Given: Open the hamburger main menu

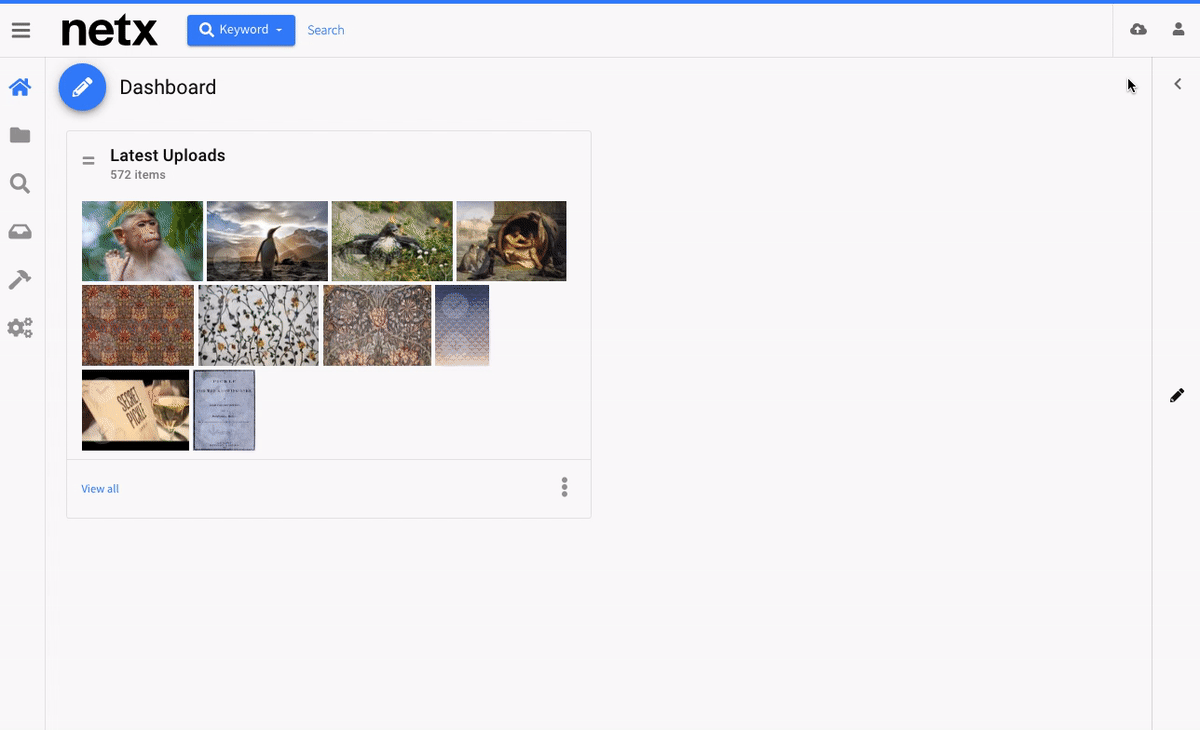Looking at the screenshot, I should point(21,31).
